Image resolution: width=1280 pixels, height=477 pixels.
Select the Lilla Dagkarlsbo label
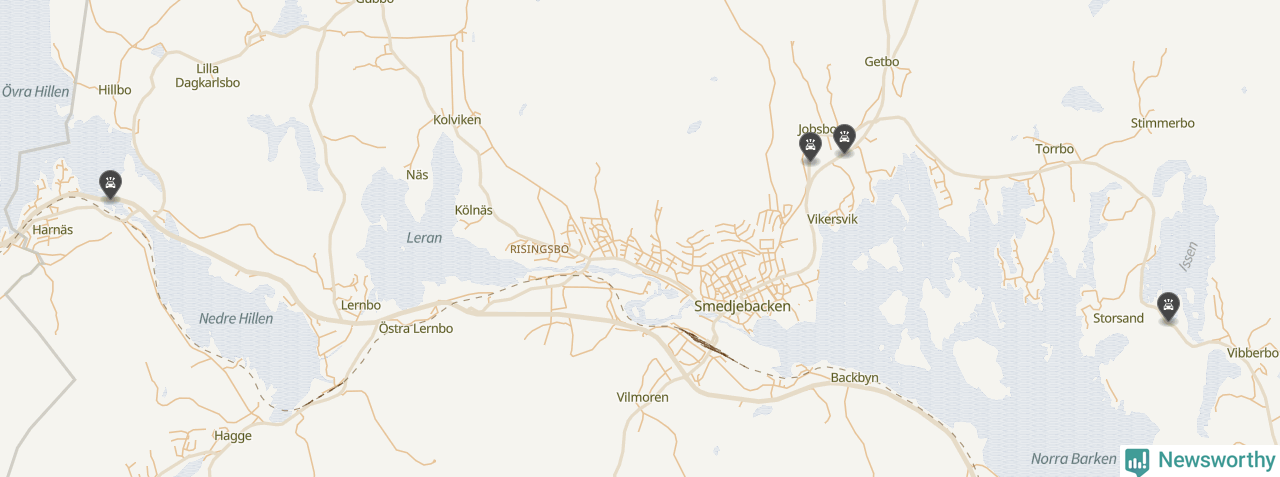tap(208, 76)
